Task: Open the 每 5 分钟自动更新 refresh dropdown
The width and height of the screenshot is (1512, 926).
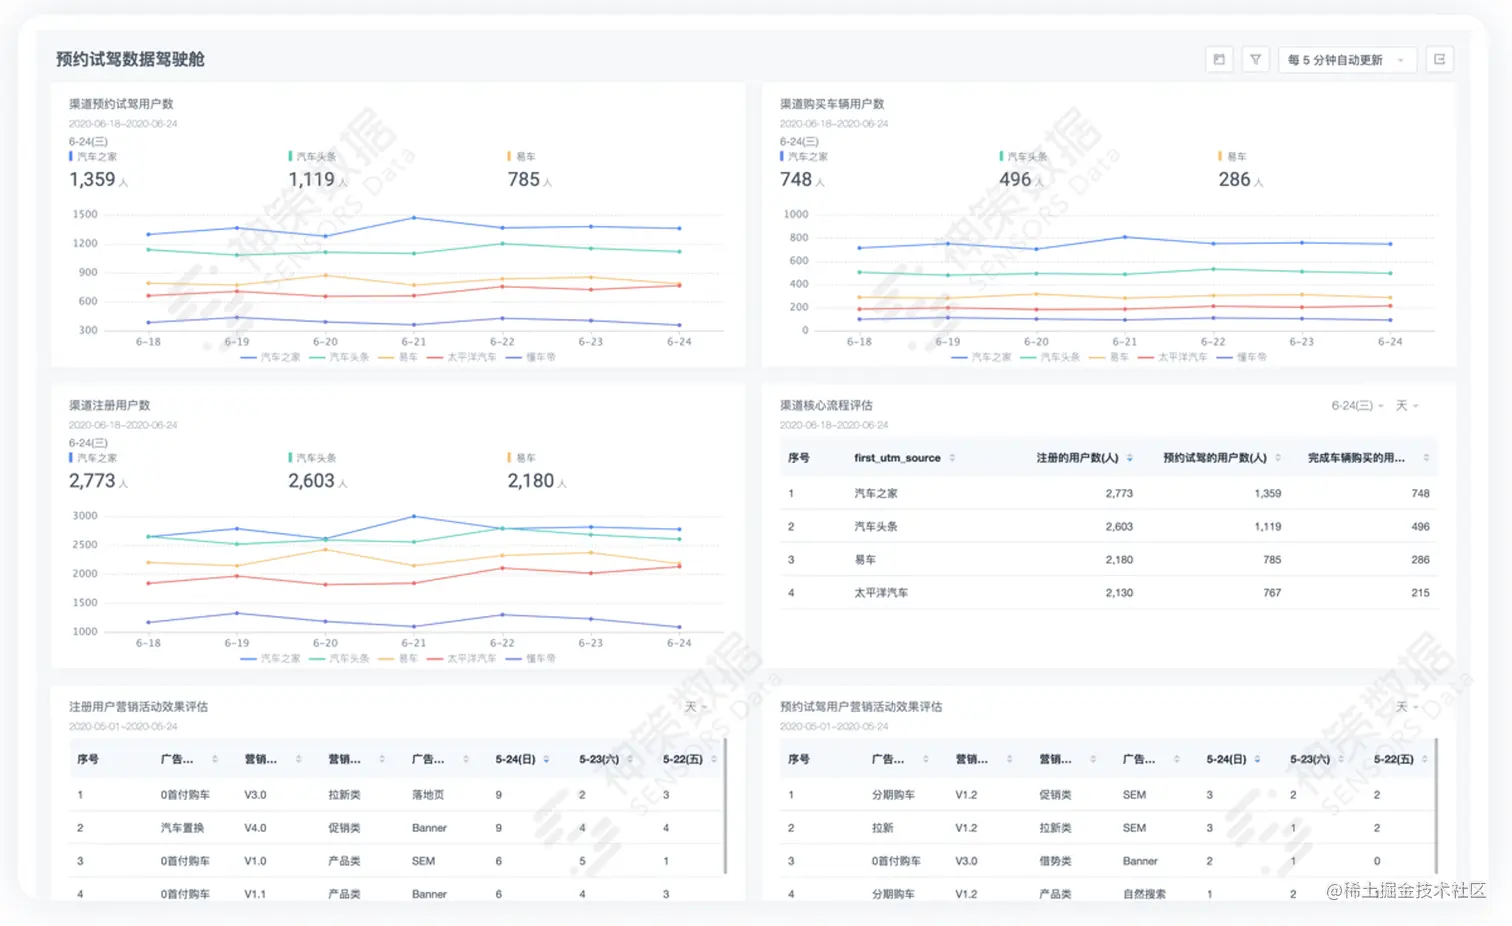Action: [1347, 60]
